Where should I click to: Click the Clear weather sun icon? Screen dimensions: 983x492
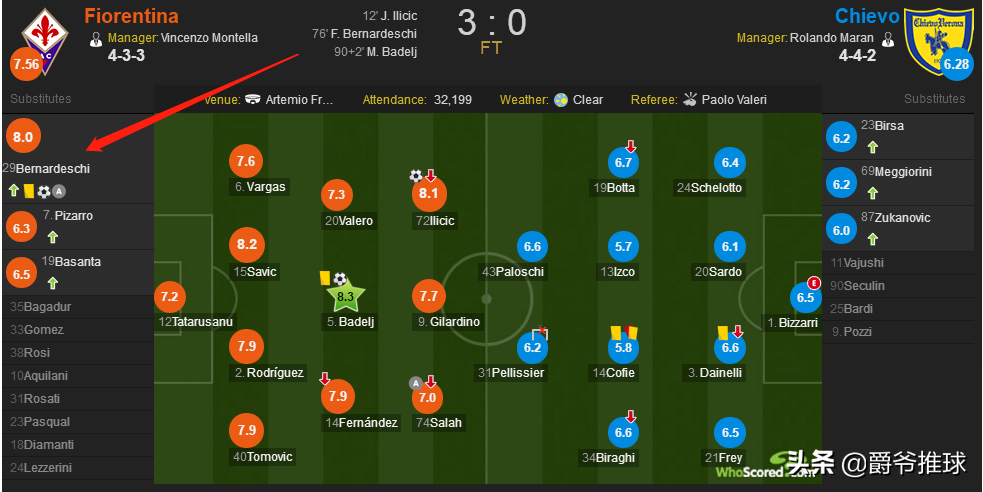pyautogui.click(x=561, y=99)
